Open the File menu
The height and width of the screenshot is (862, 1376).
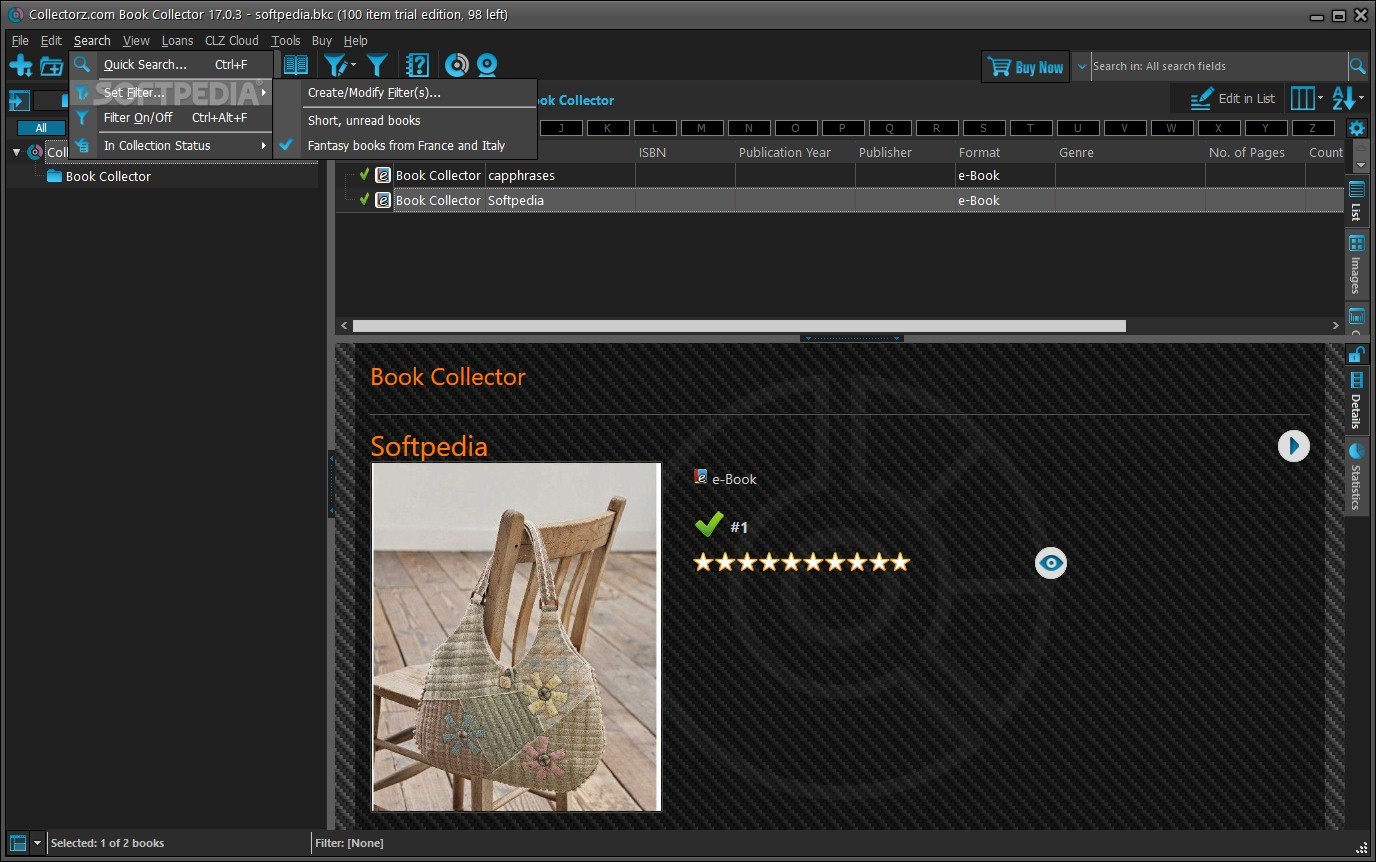point(20,40)
